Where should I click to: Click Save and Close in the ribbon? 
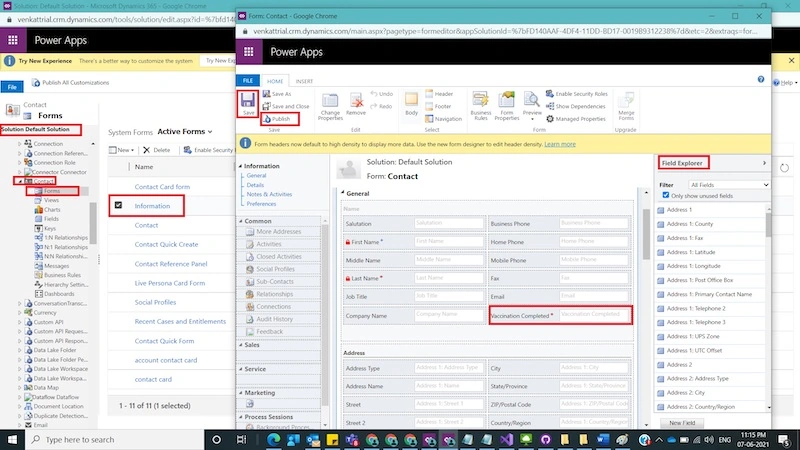tap(286, 106)
